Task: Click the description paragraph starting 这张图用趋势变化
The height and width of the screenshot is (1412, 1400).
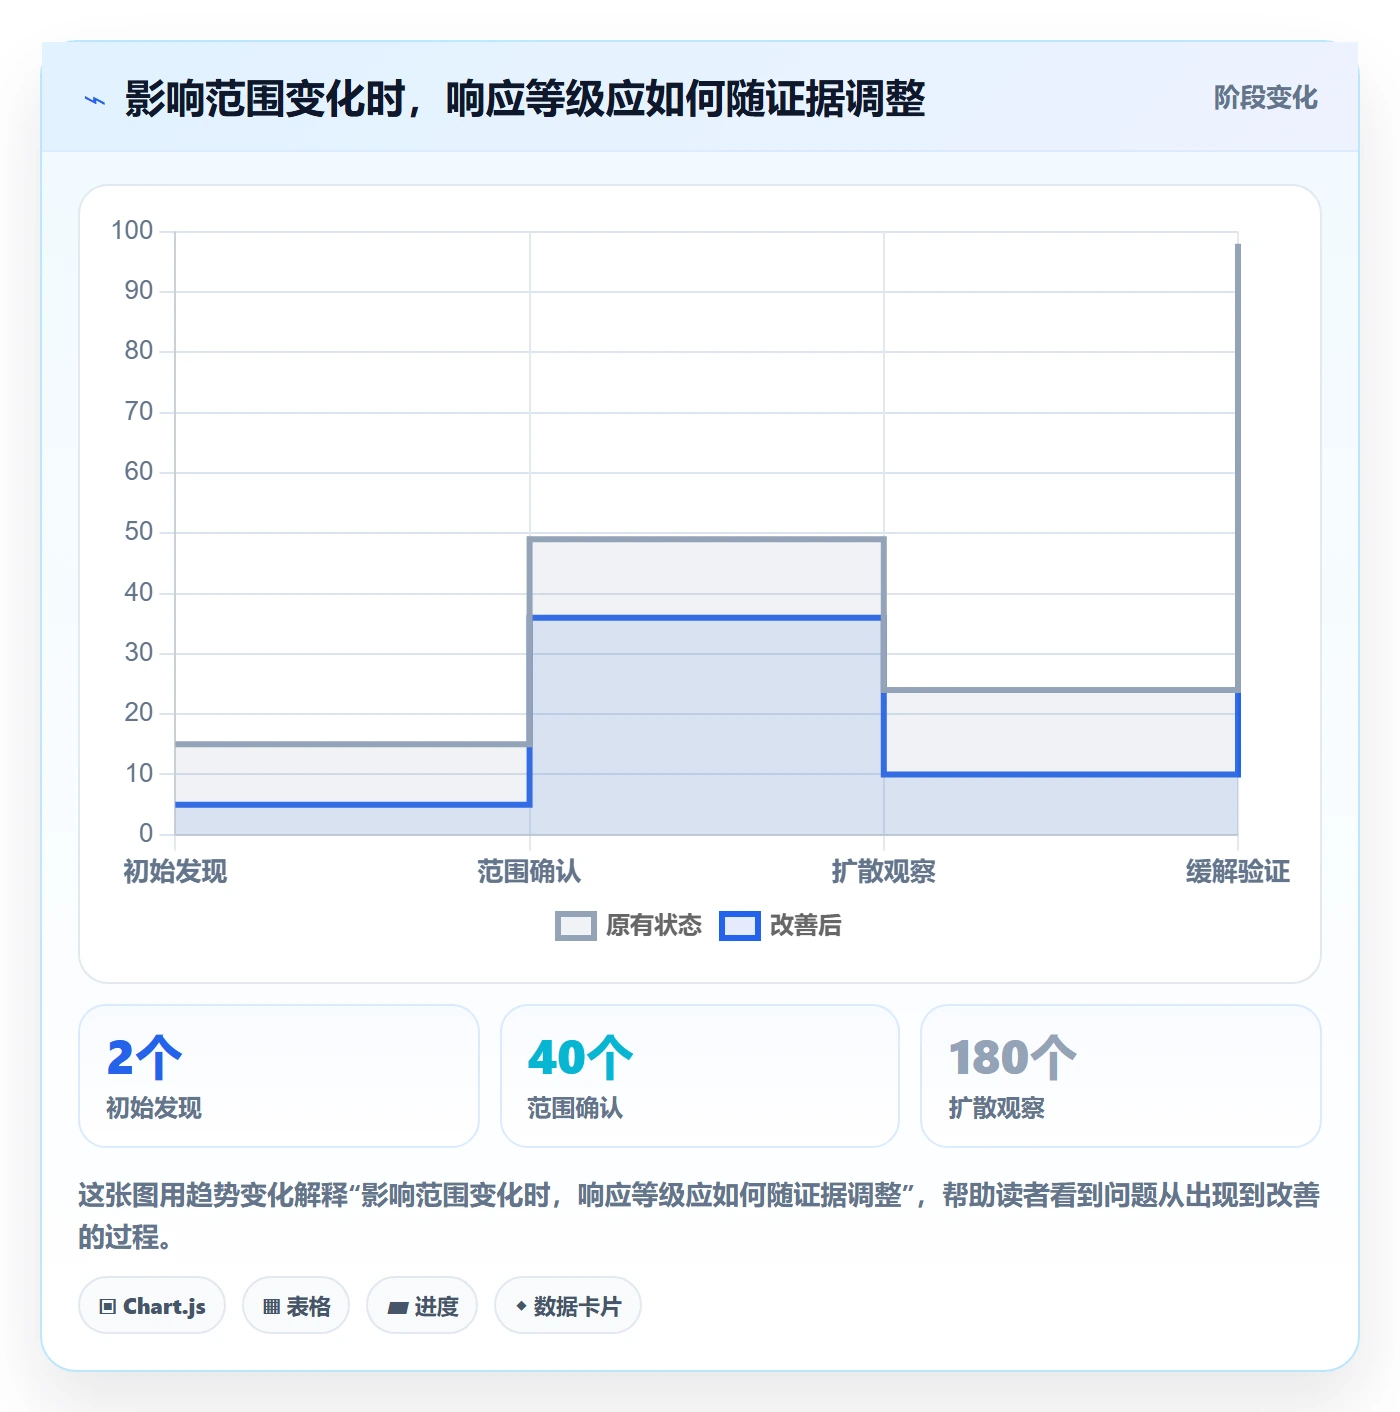Action: 699,1216
